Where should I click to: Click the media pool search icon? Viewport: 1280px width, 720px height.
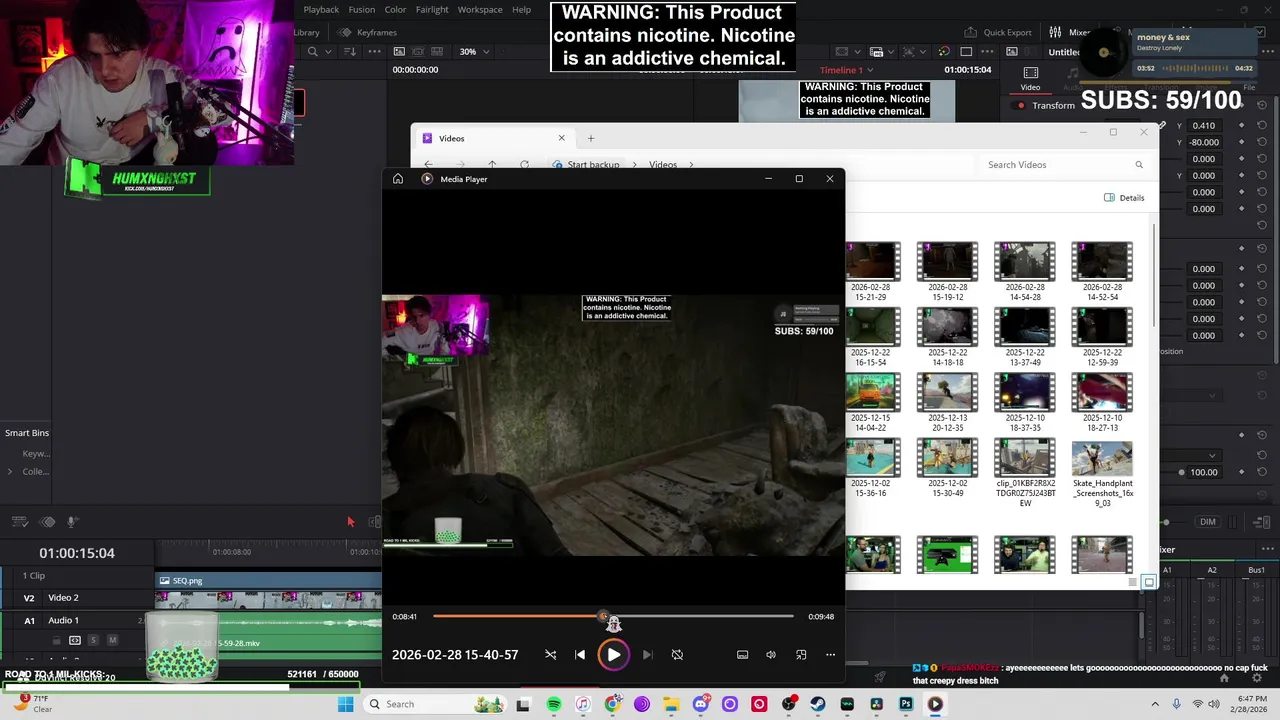[x=313, y=52]
